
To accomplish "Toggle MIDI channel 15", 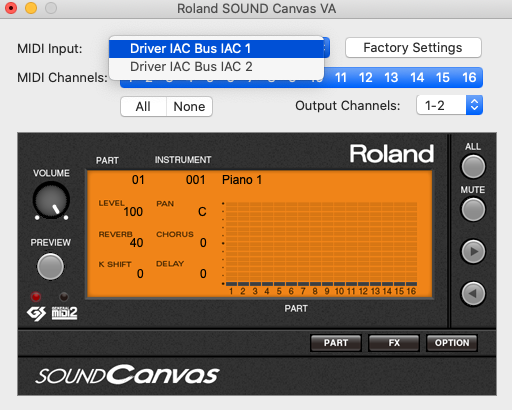I will (443, 78).
